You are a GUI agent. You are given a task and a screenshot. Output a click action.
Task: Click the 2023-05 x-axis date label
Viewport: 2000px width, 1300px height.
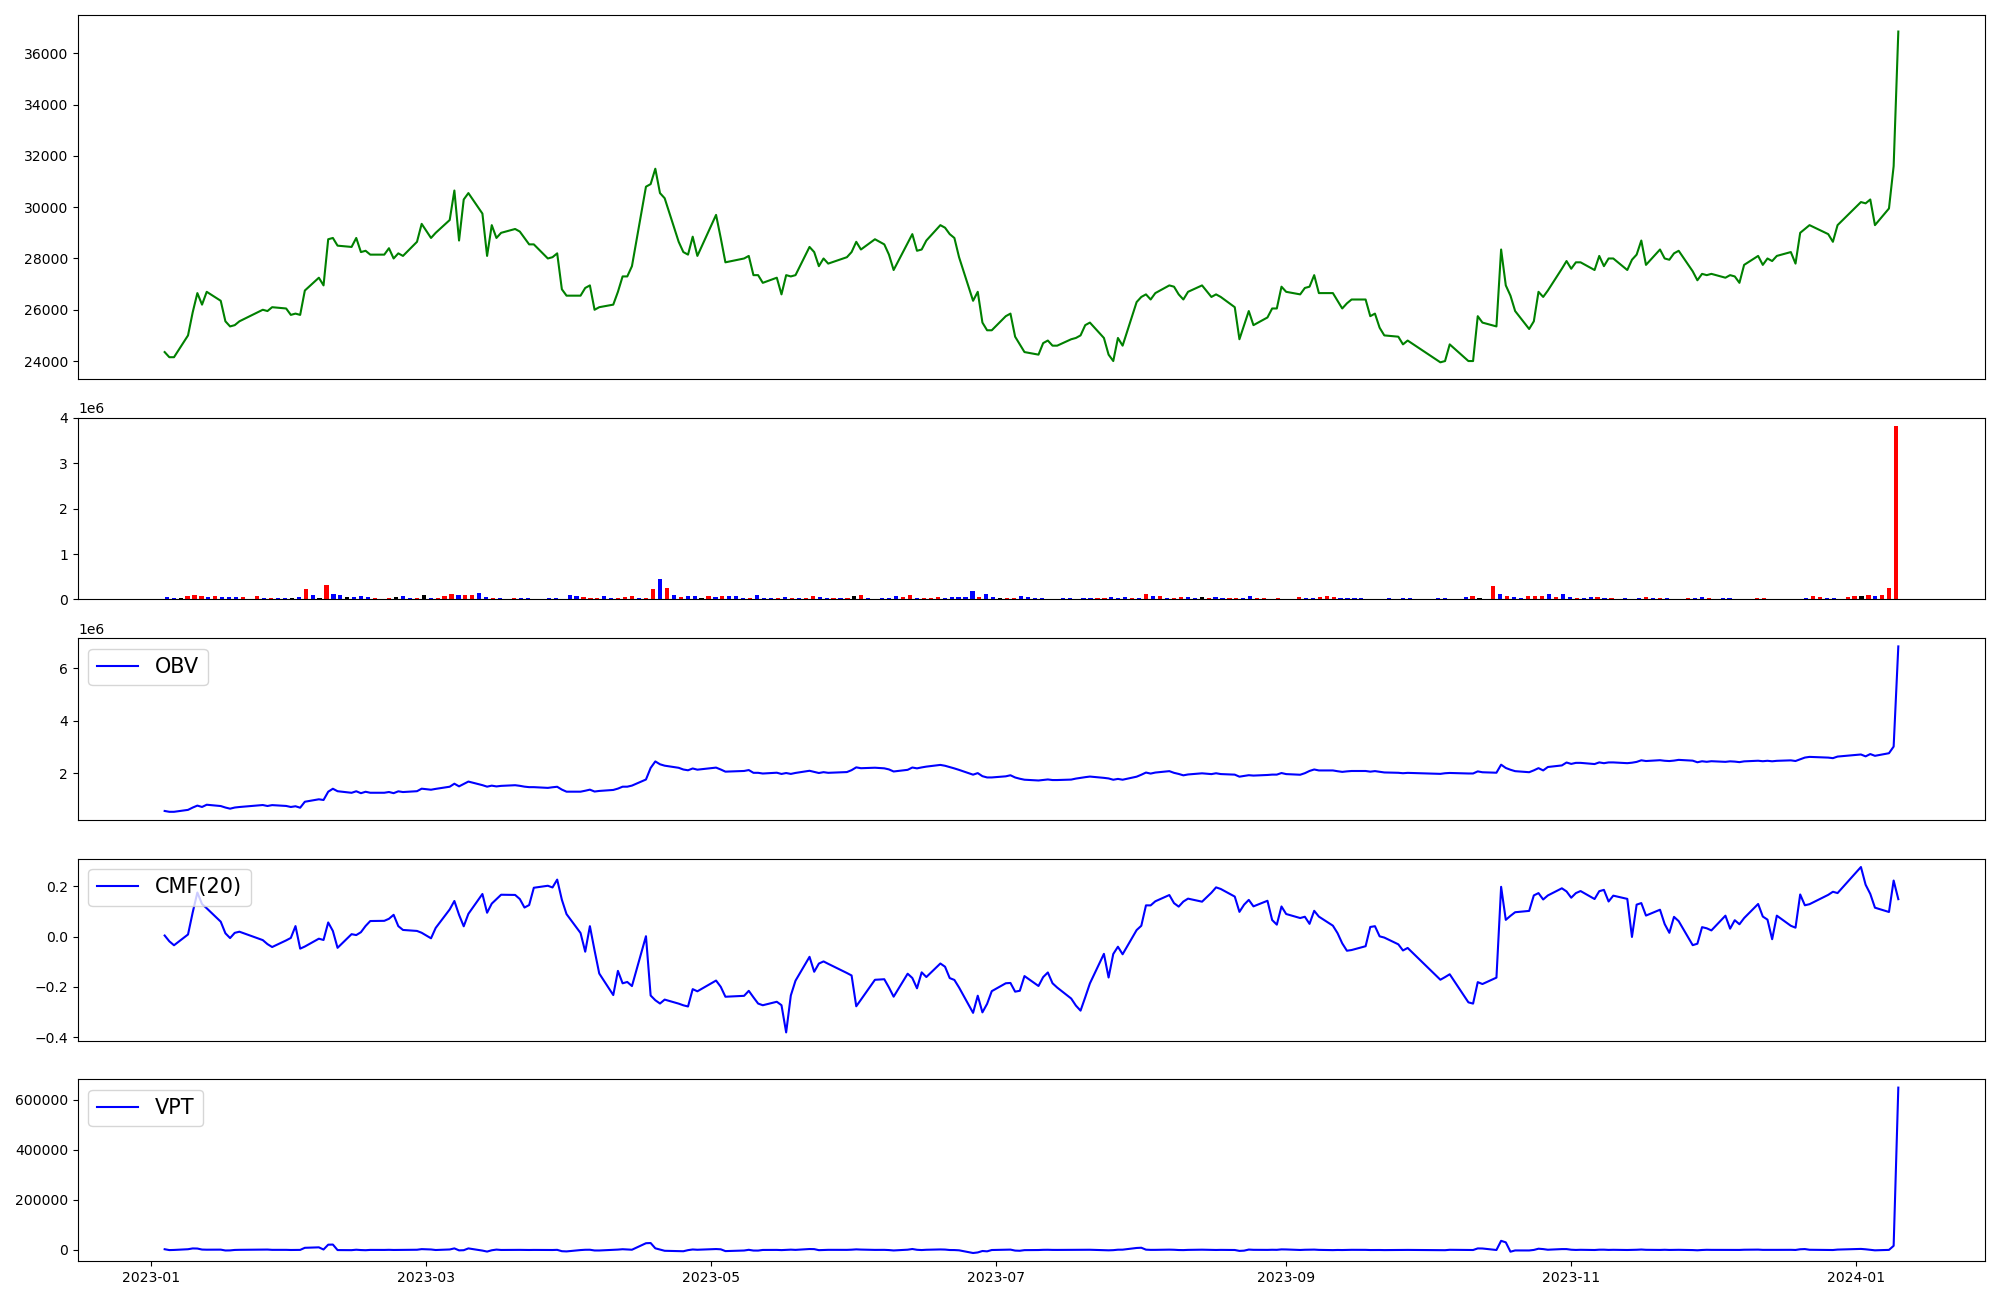pyautogui.click(x=711, y=1277)
